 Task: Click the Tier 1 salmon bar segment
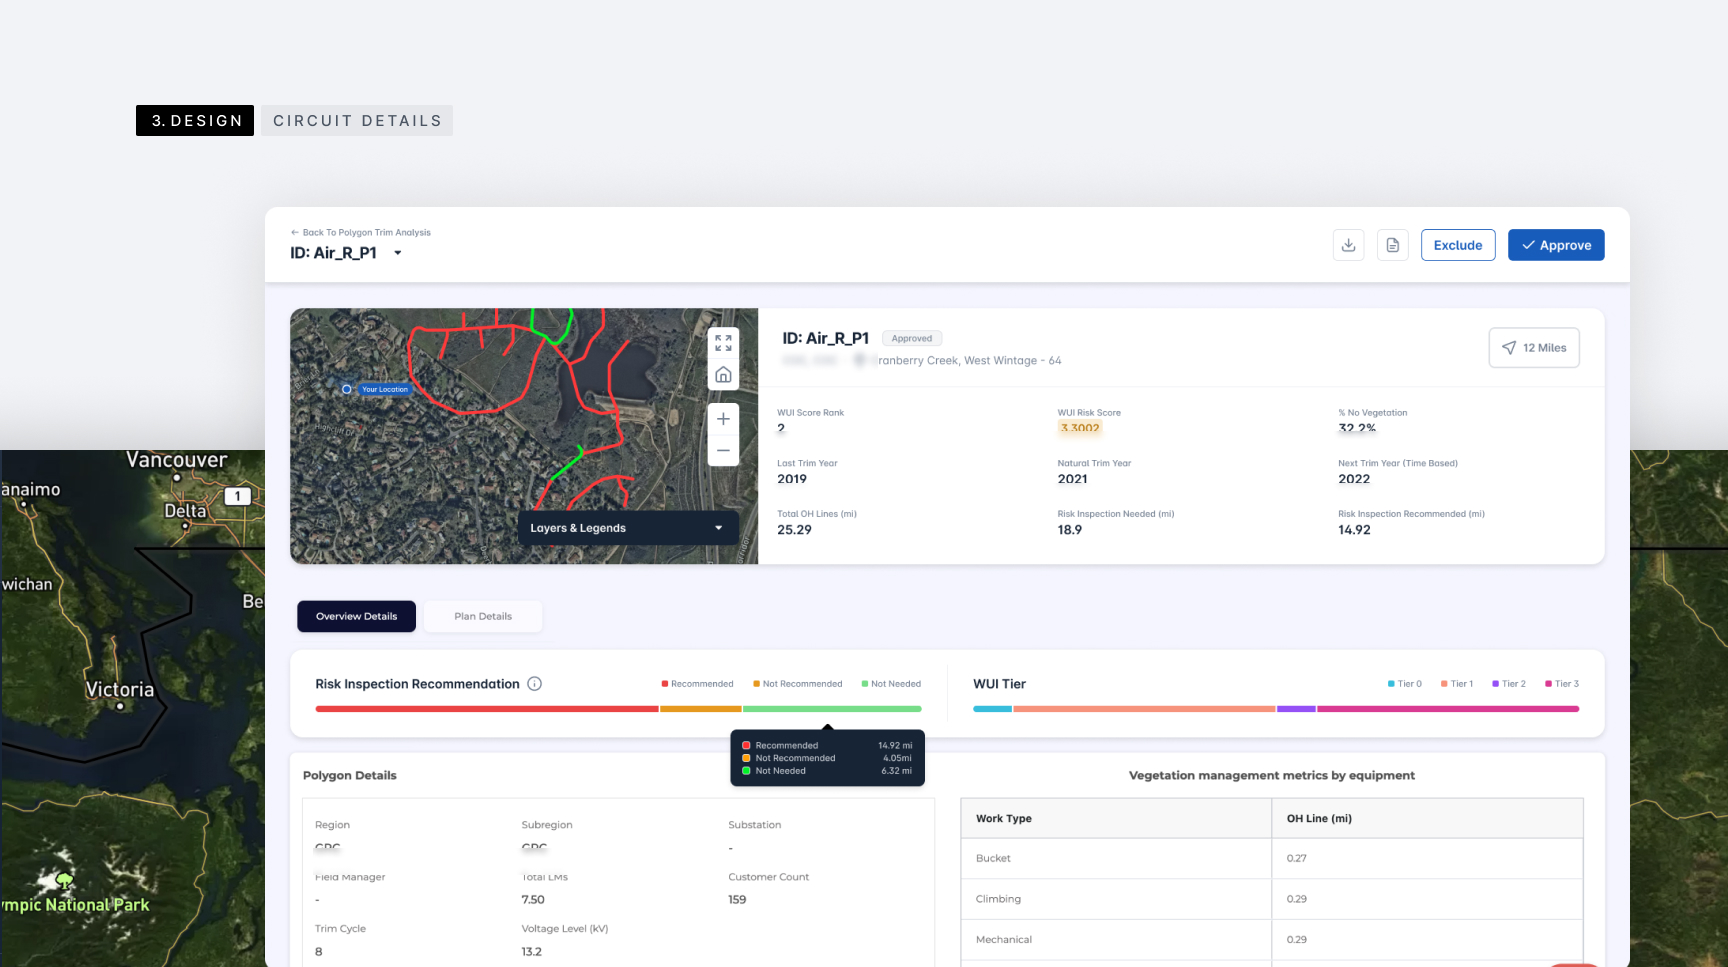(x=1144, y=709)
